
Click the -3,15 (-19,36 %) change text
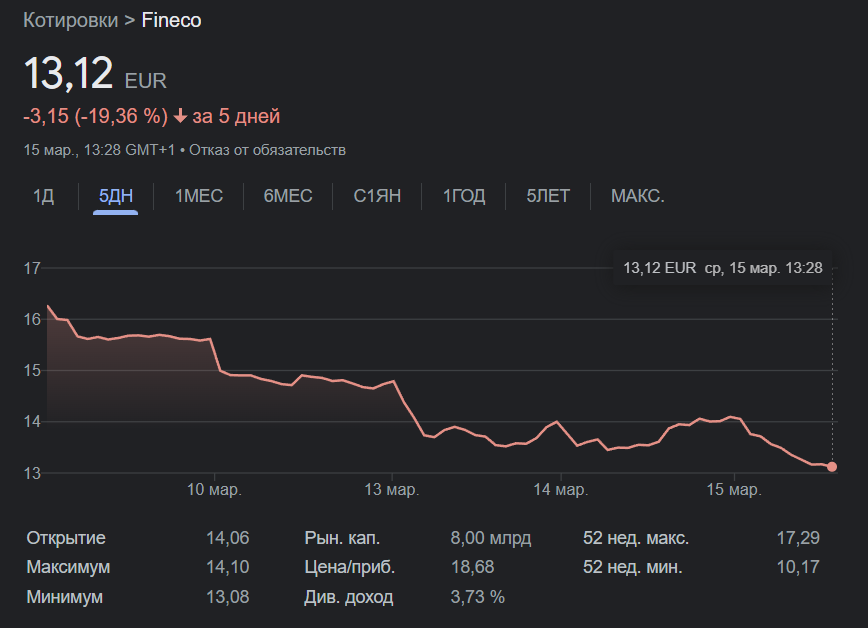(95, 116)
